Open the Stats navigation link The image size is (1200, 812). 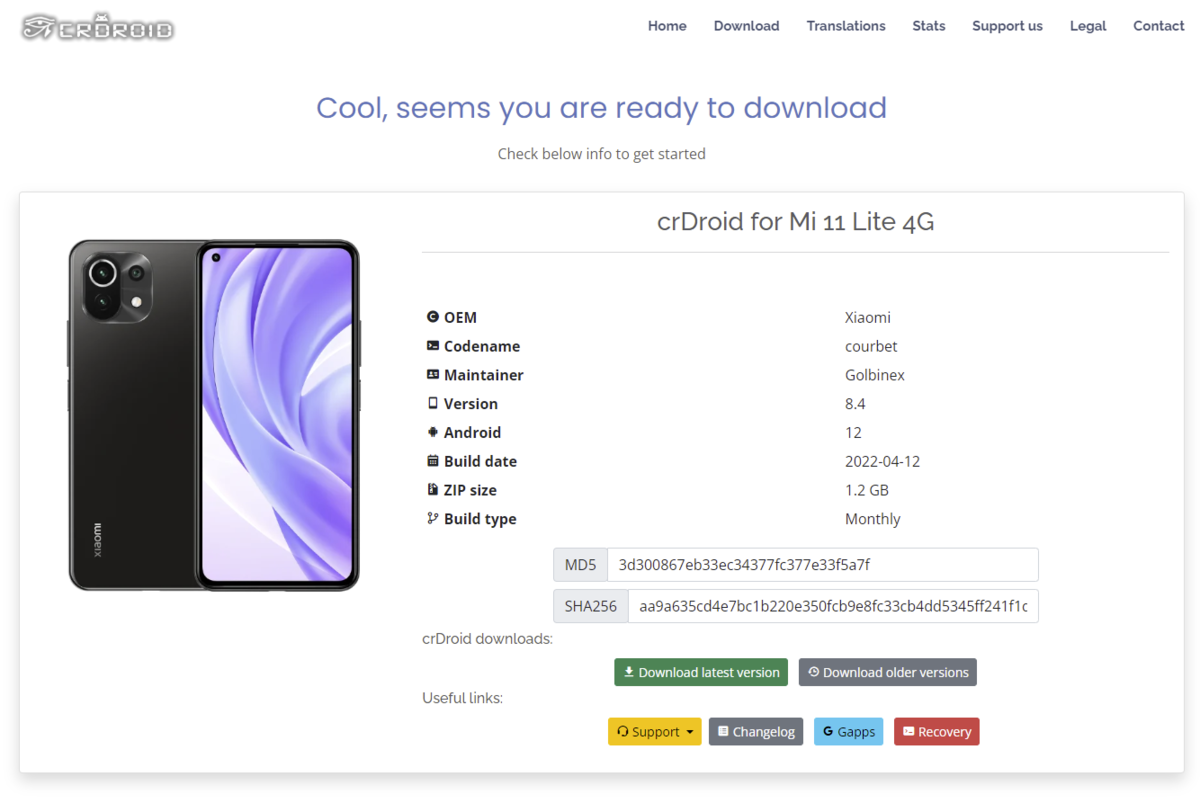[x=929, y=26]
